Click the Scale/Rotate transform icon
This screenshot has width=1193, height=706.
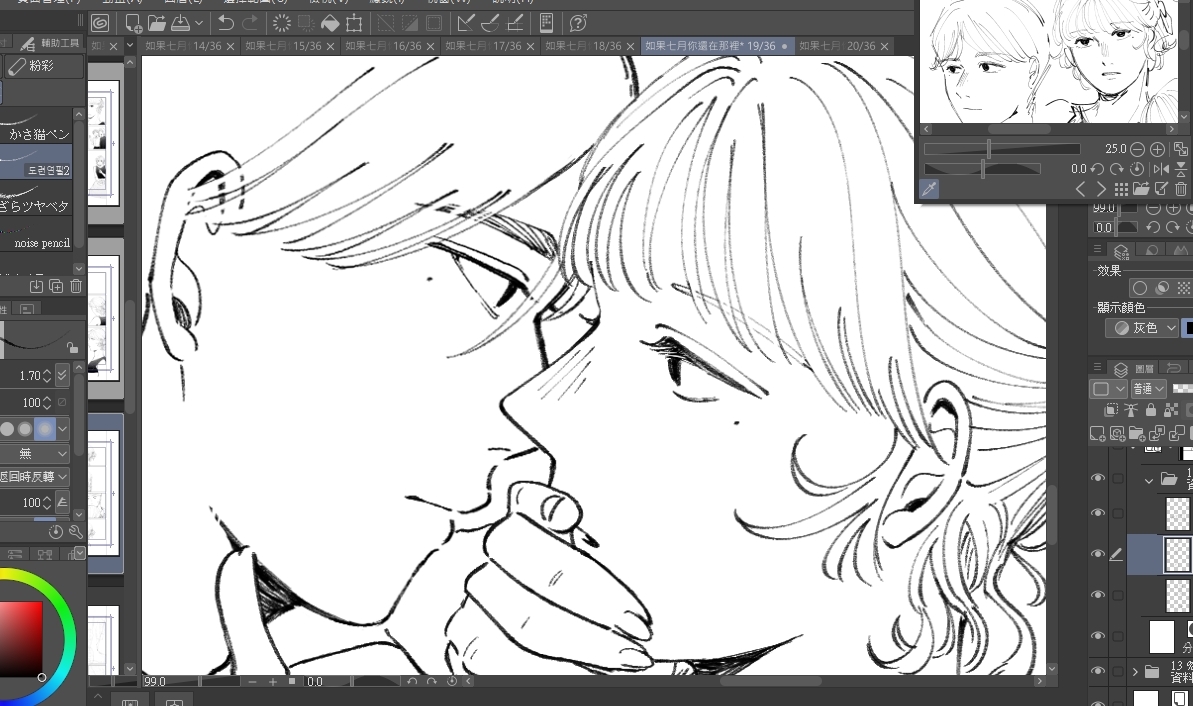click(x=354, y=24)
